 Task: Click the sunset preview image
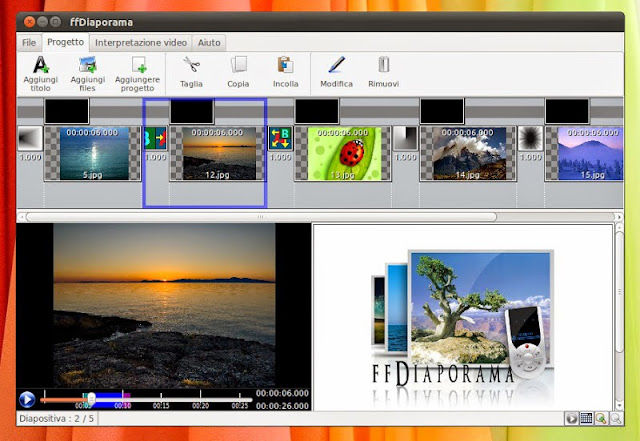click(164, 305)
